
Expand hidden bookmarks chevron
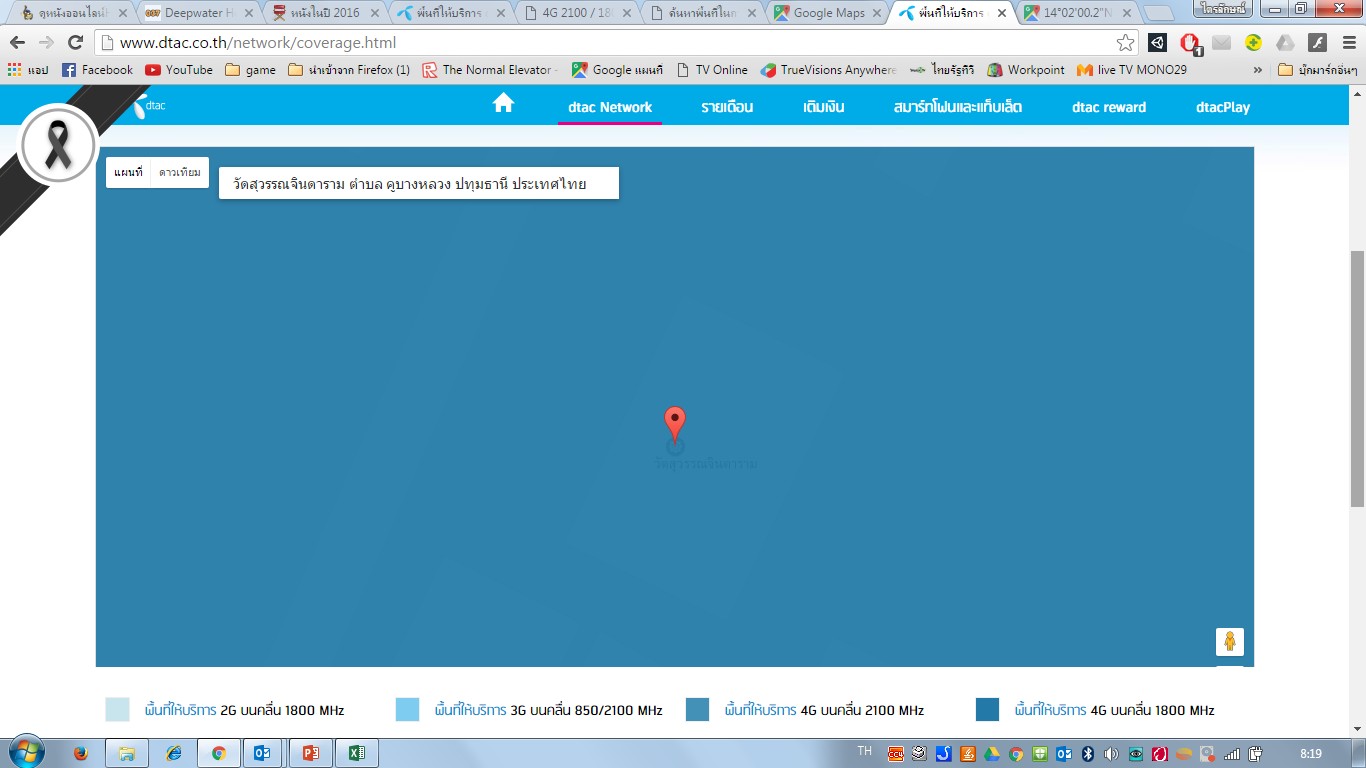coord(1257,70)
